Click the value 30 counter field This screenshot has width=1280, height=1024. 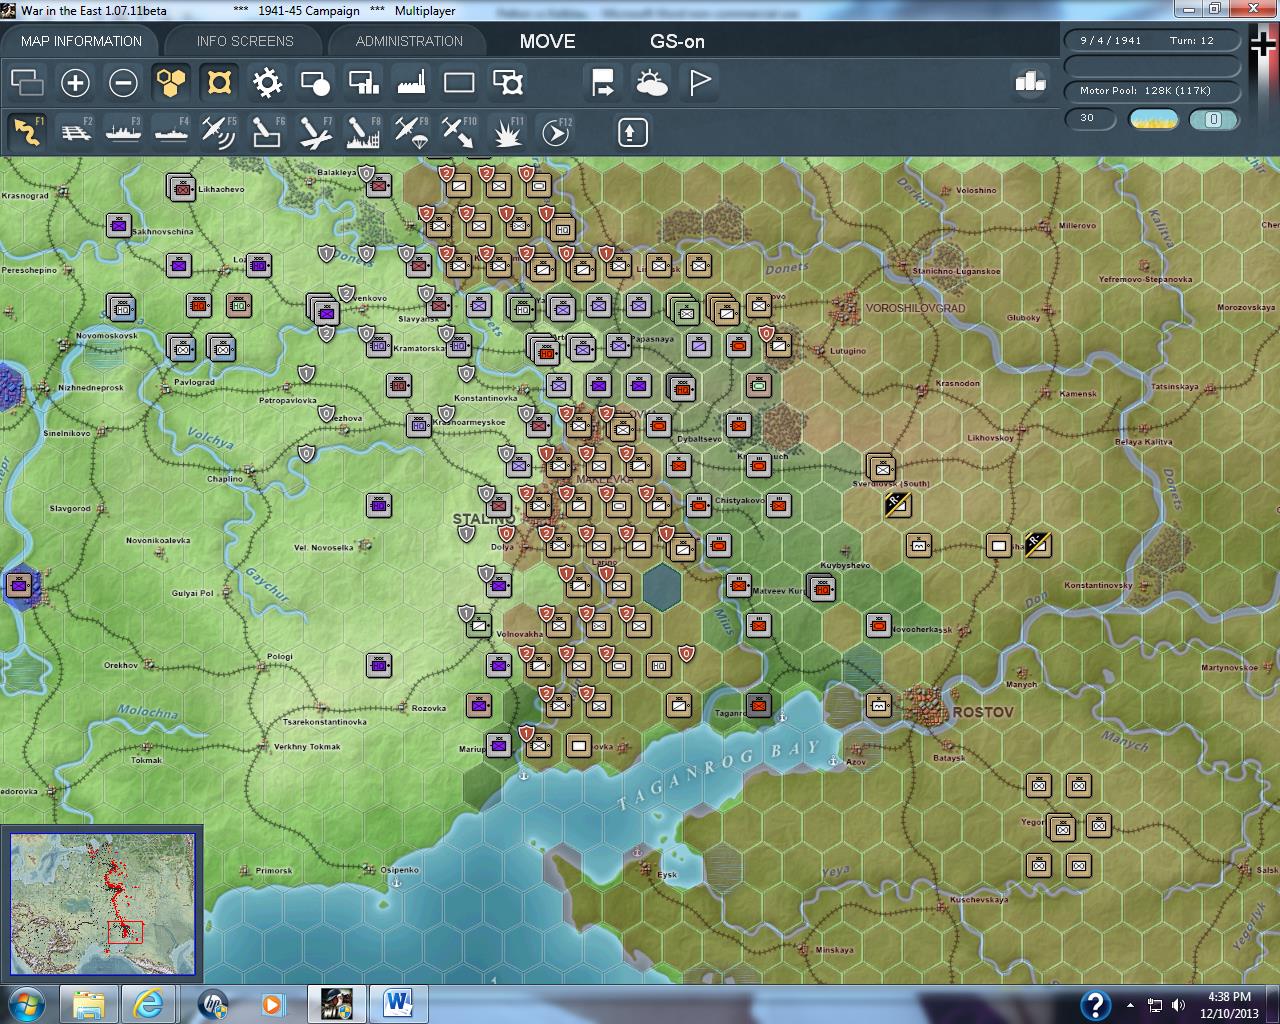pos(1089,119)
